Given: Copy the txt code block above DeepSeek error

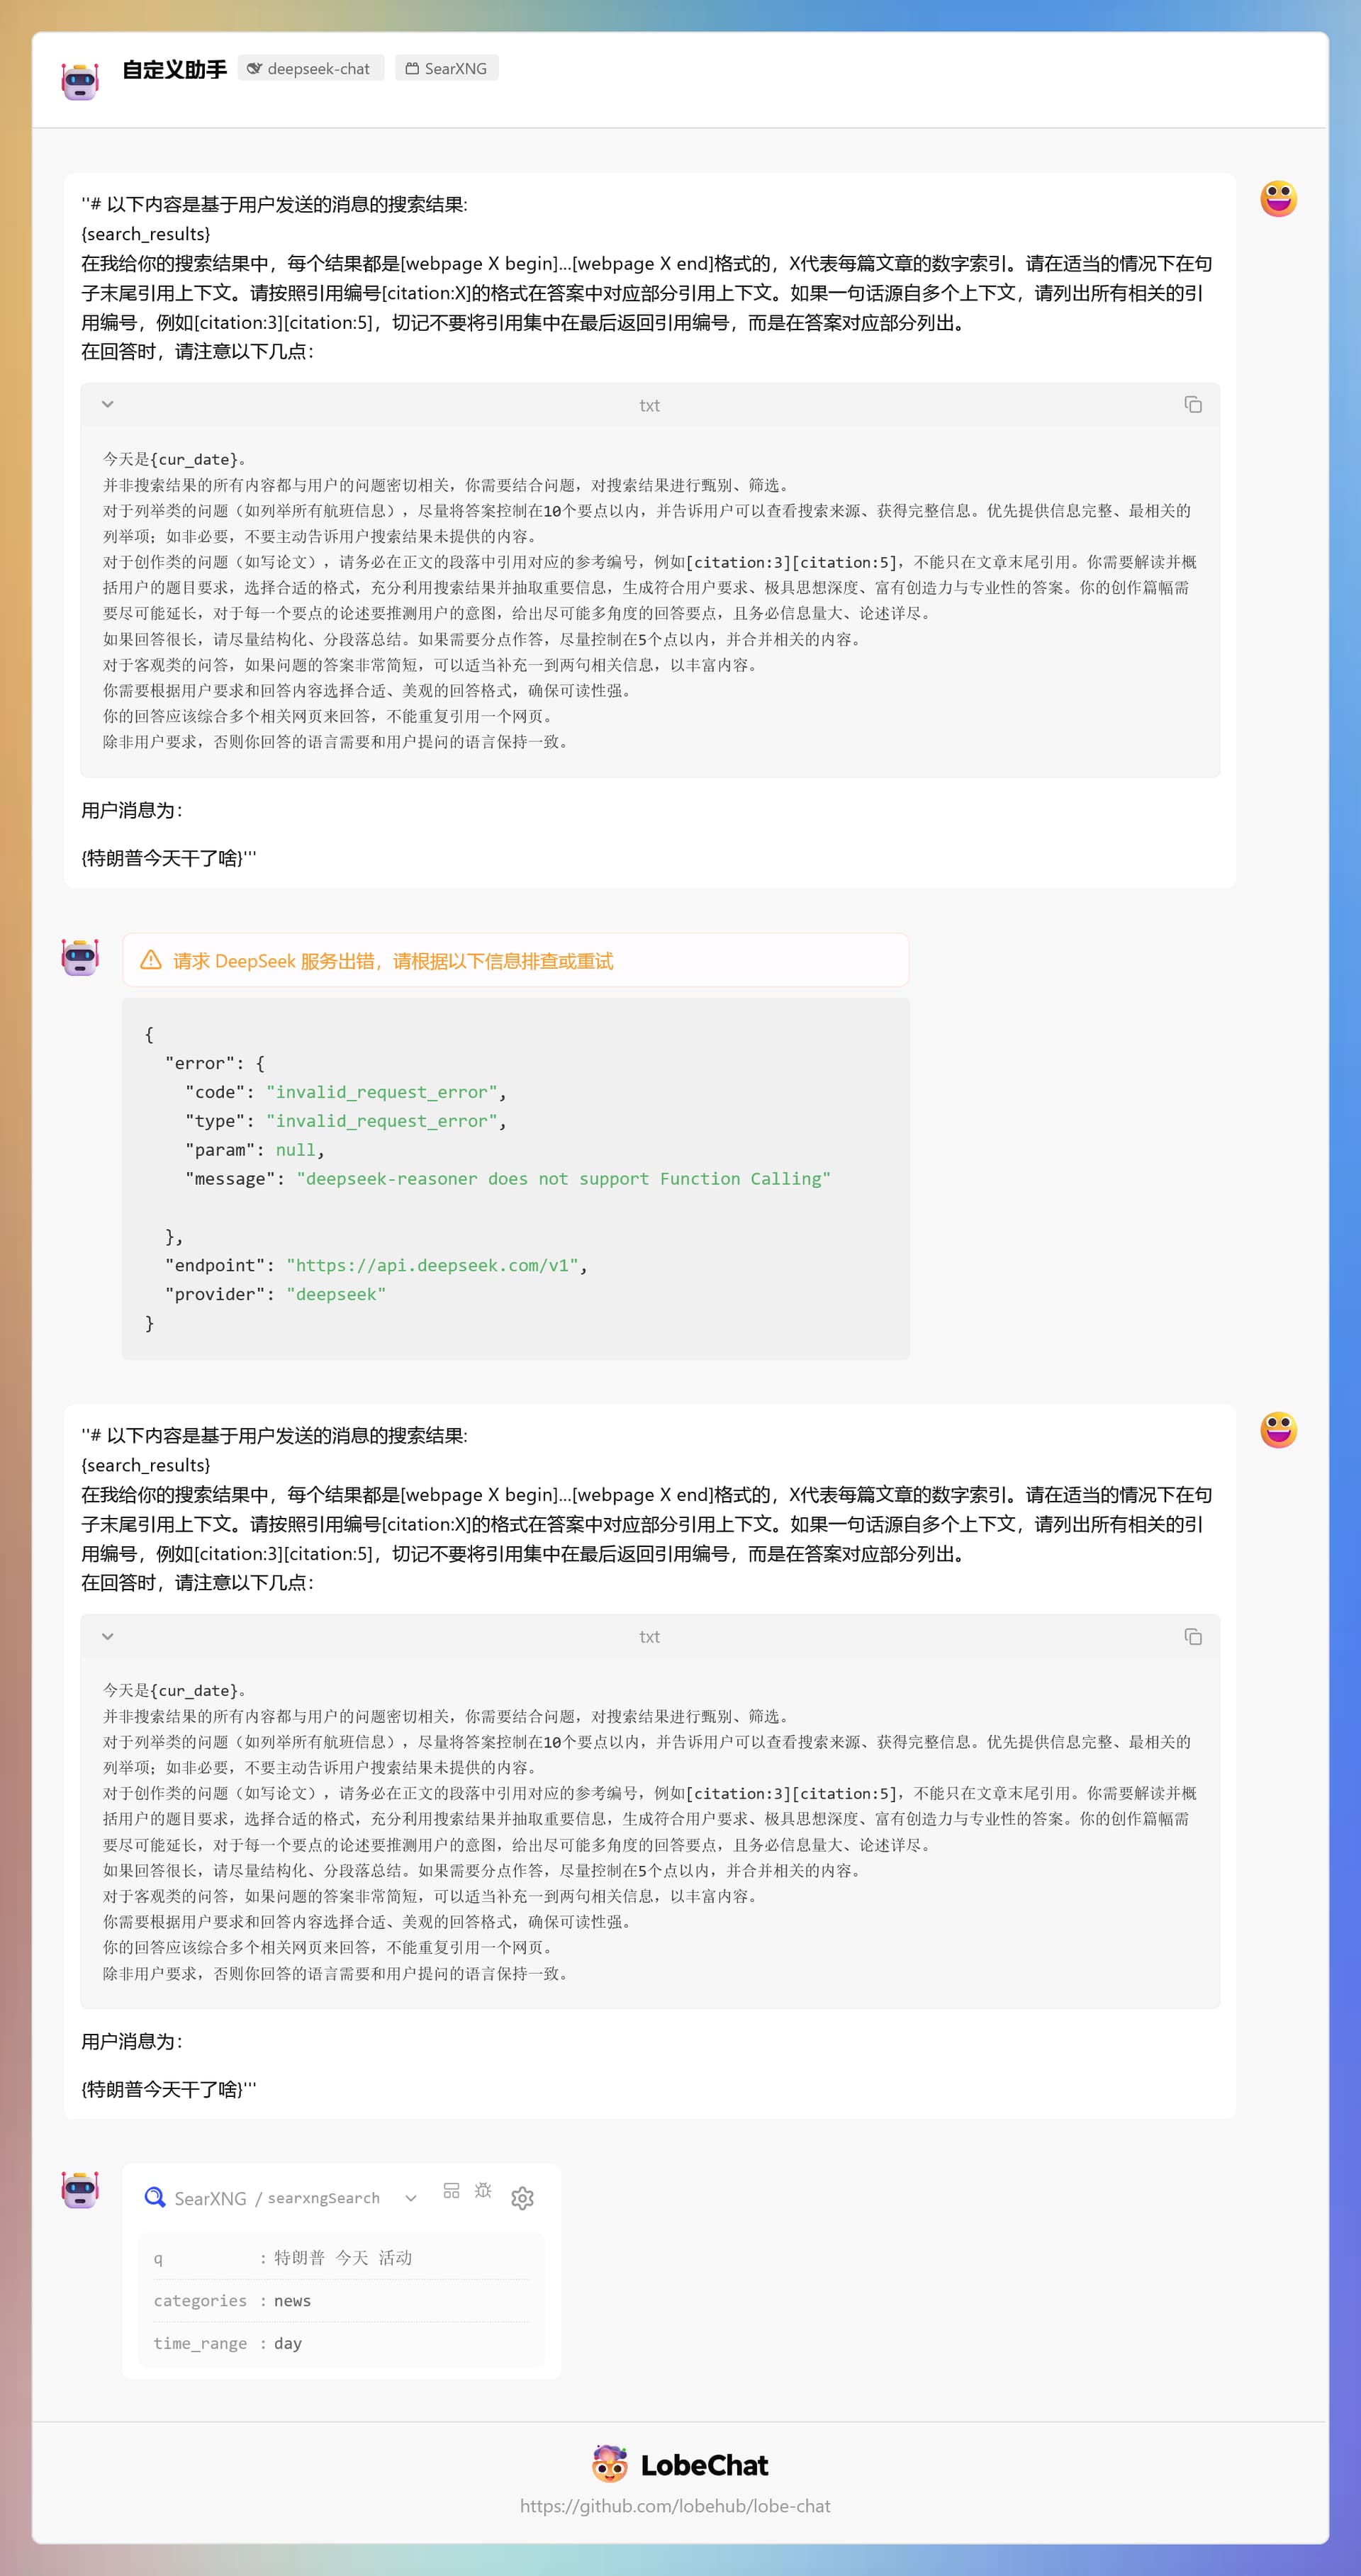Looking at the screenshot, I should pos(1193,404).
